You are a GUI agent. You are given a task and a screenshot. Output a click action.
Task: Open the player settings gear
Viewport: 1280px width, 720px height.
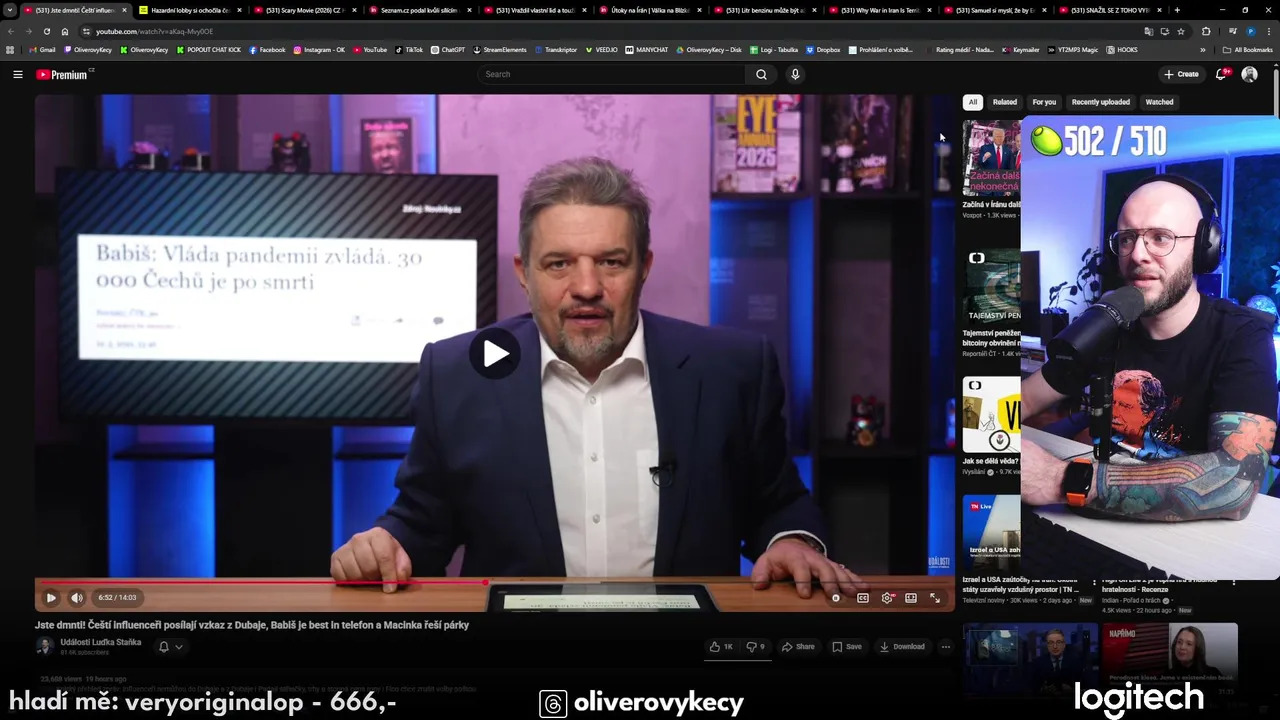click(887, 598)
